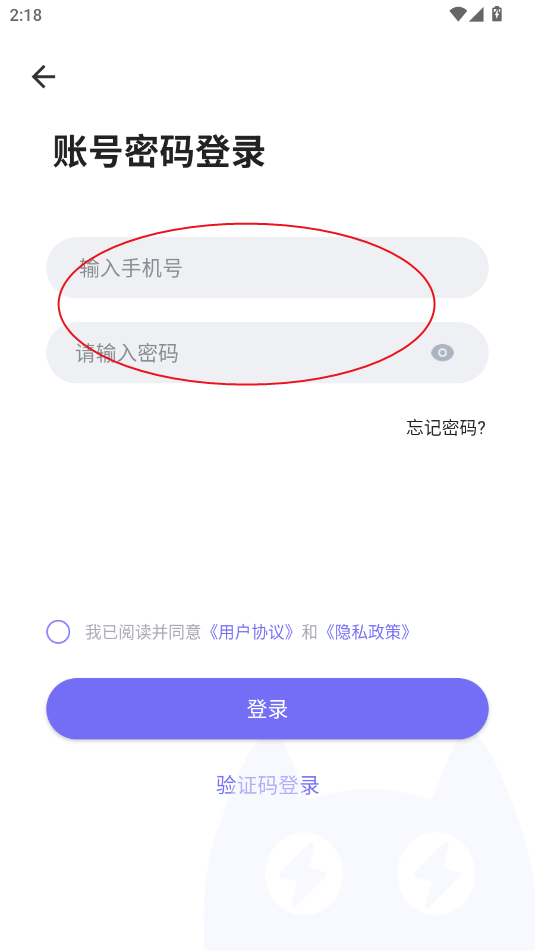Tap the mascot's left lightning bolt eye
This screenshot has height=951, width=535.
[x=303, y=874]
